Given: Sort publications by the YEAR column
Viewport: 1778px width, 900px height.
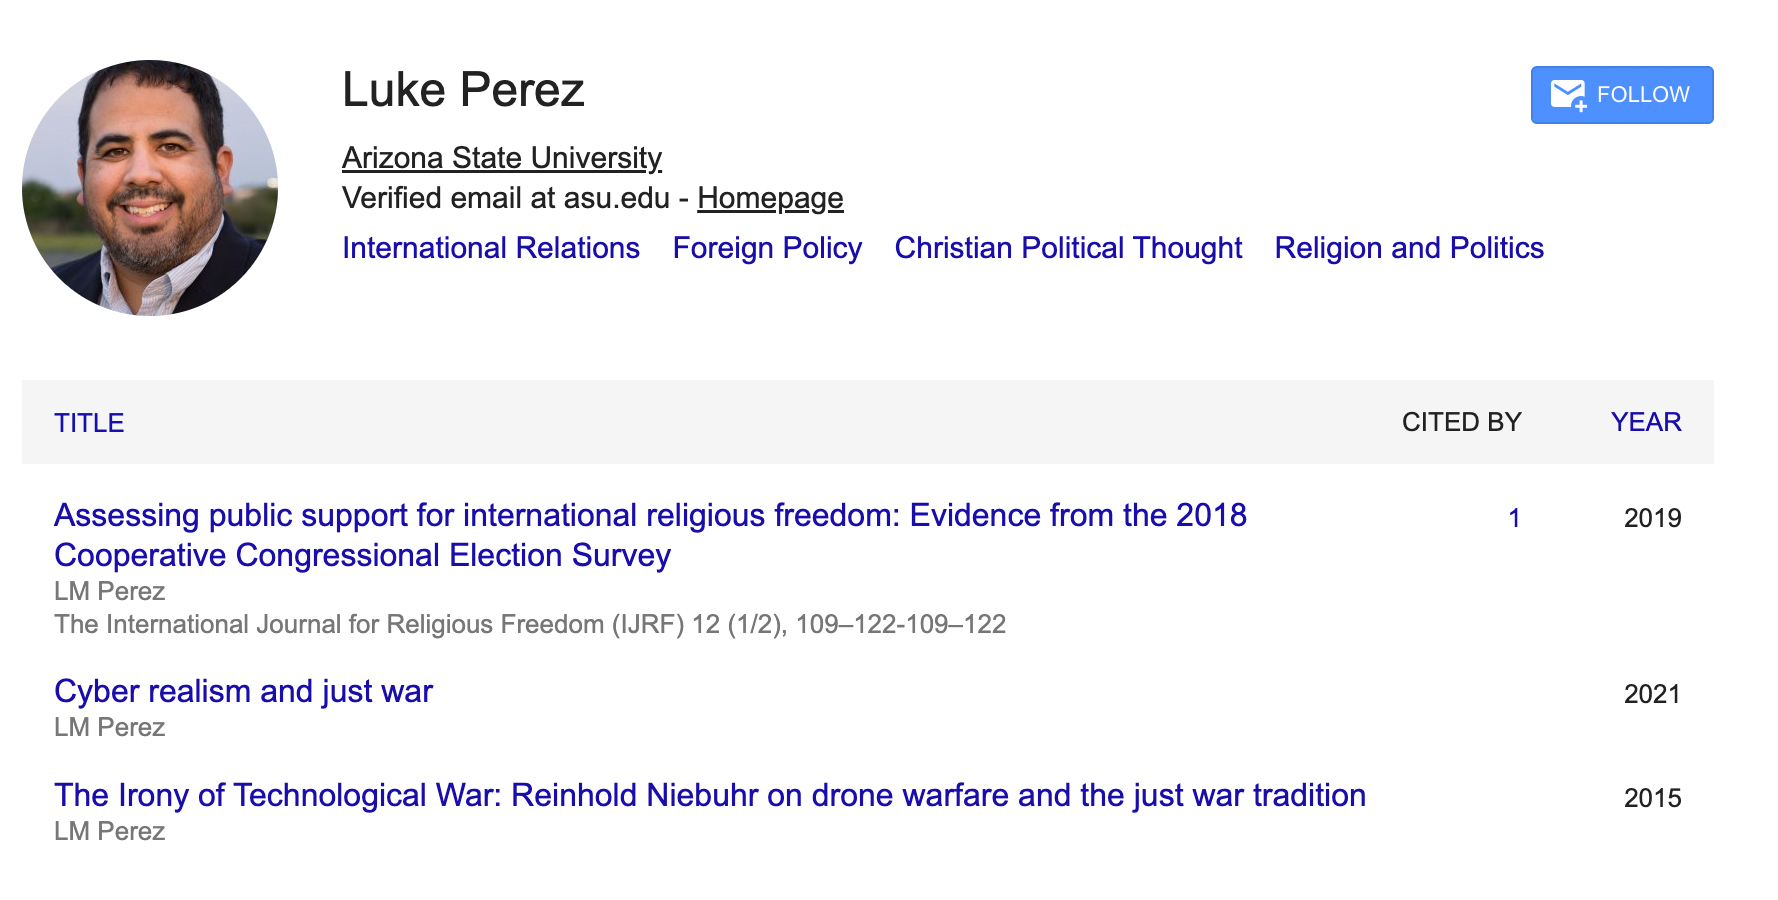Looking at the screenshot, I should point(1645,422).
